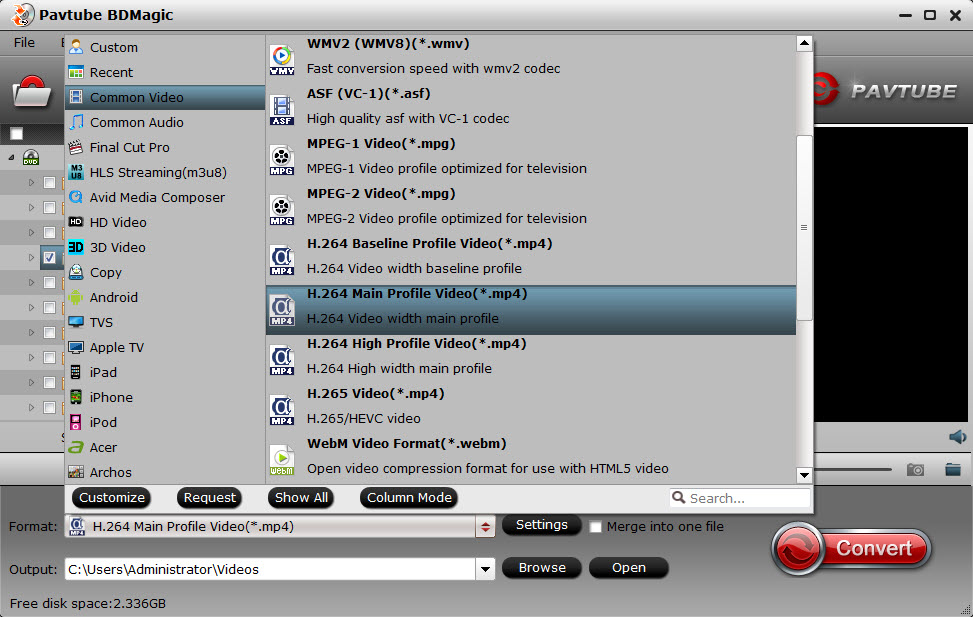Uncheck the ticked title checkbox
973x617 pixels.
click(50, 258)
